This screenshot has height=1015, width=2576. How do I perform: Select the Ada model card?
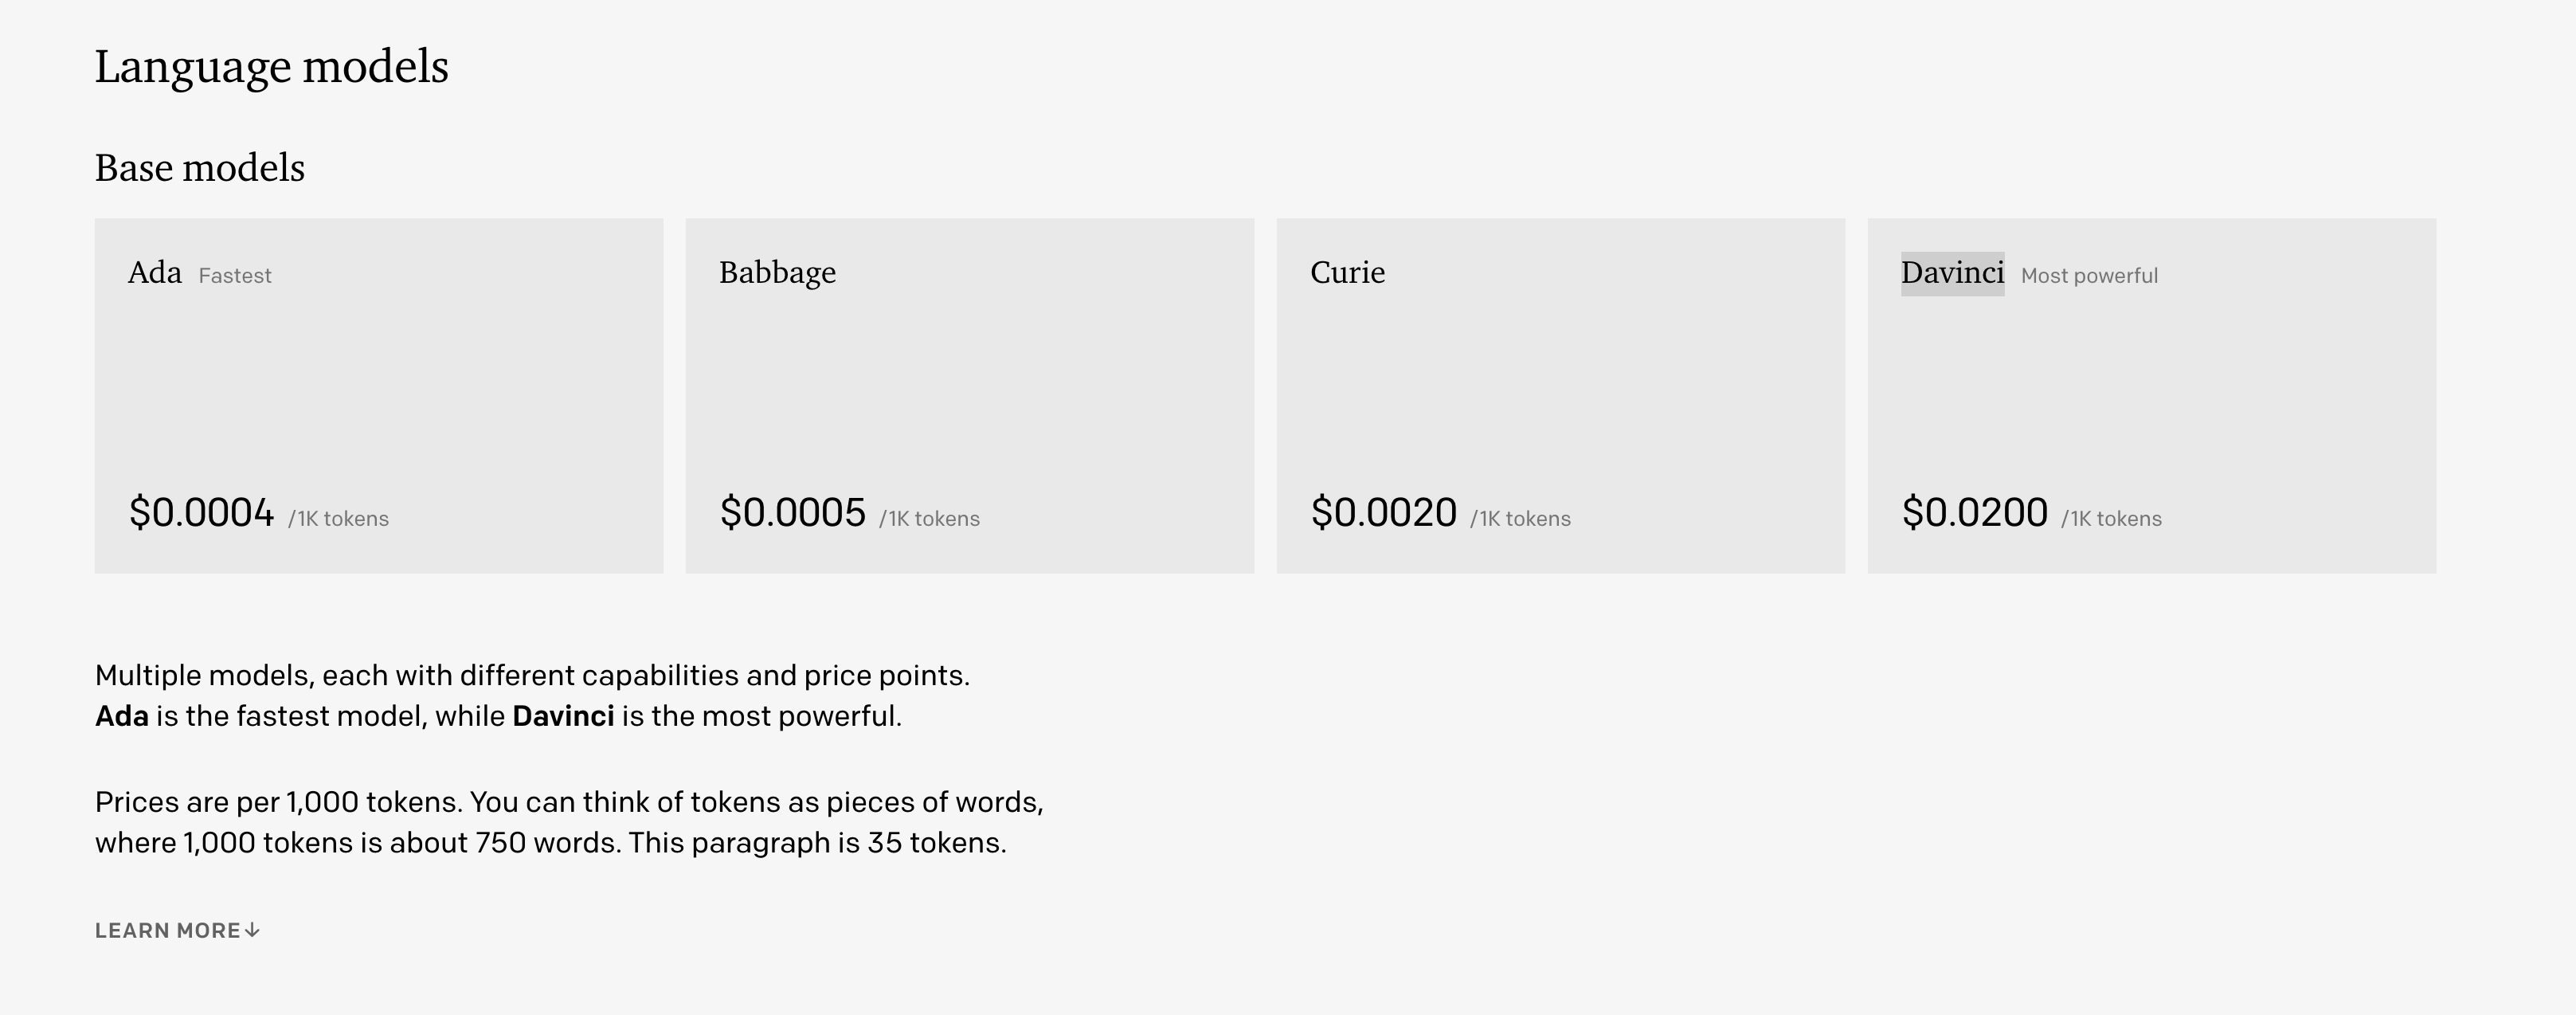click(x=379, y=396)
